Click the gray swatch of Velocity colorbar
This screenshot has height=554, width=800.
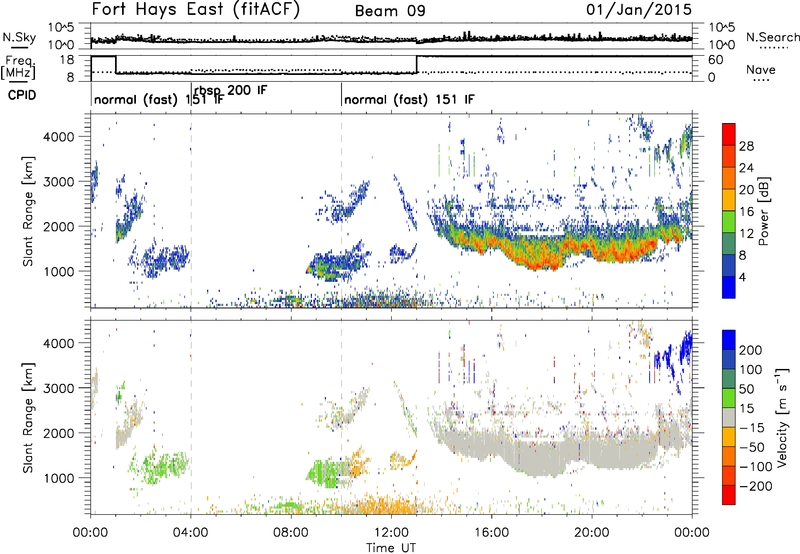coord(729,418)
